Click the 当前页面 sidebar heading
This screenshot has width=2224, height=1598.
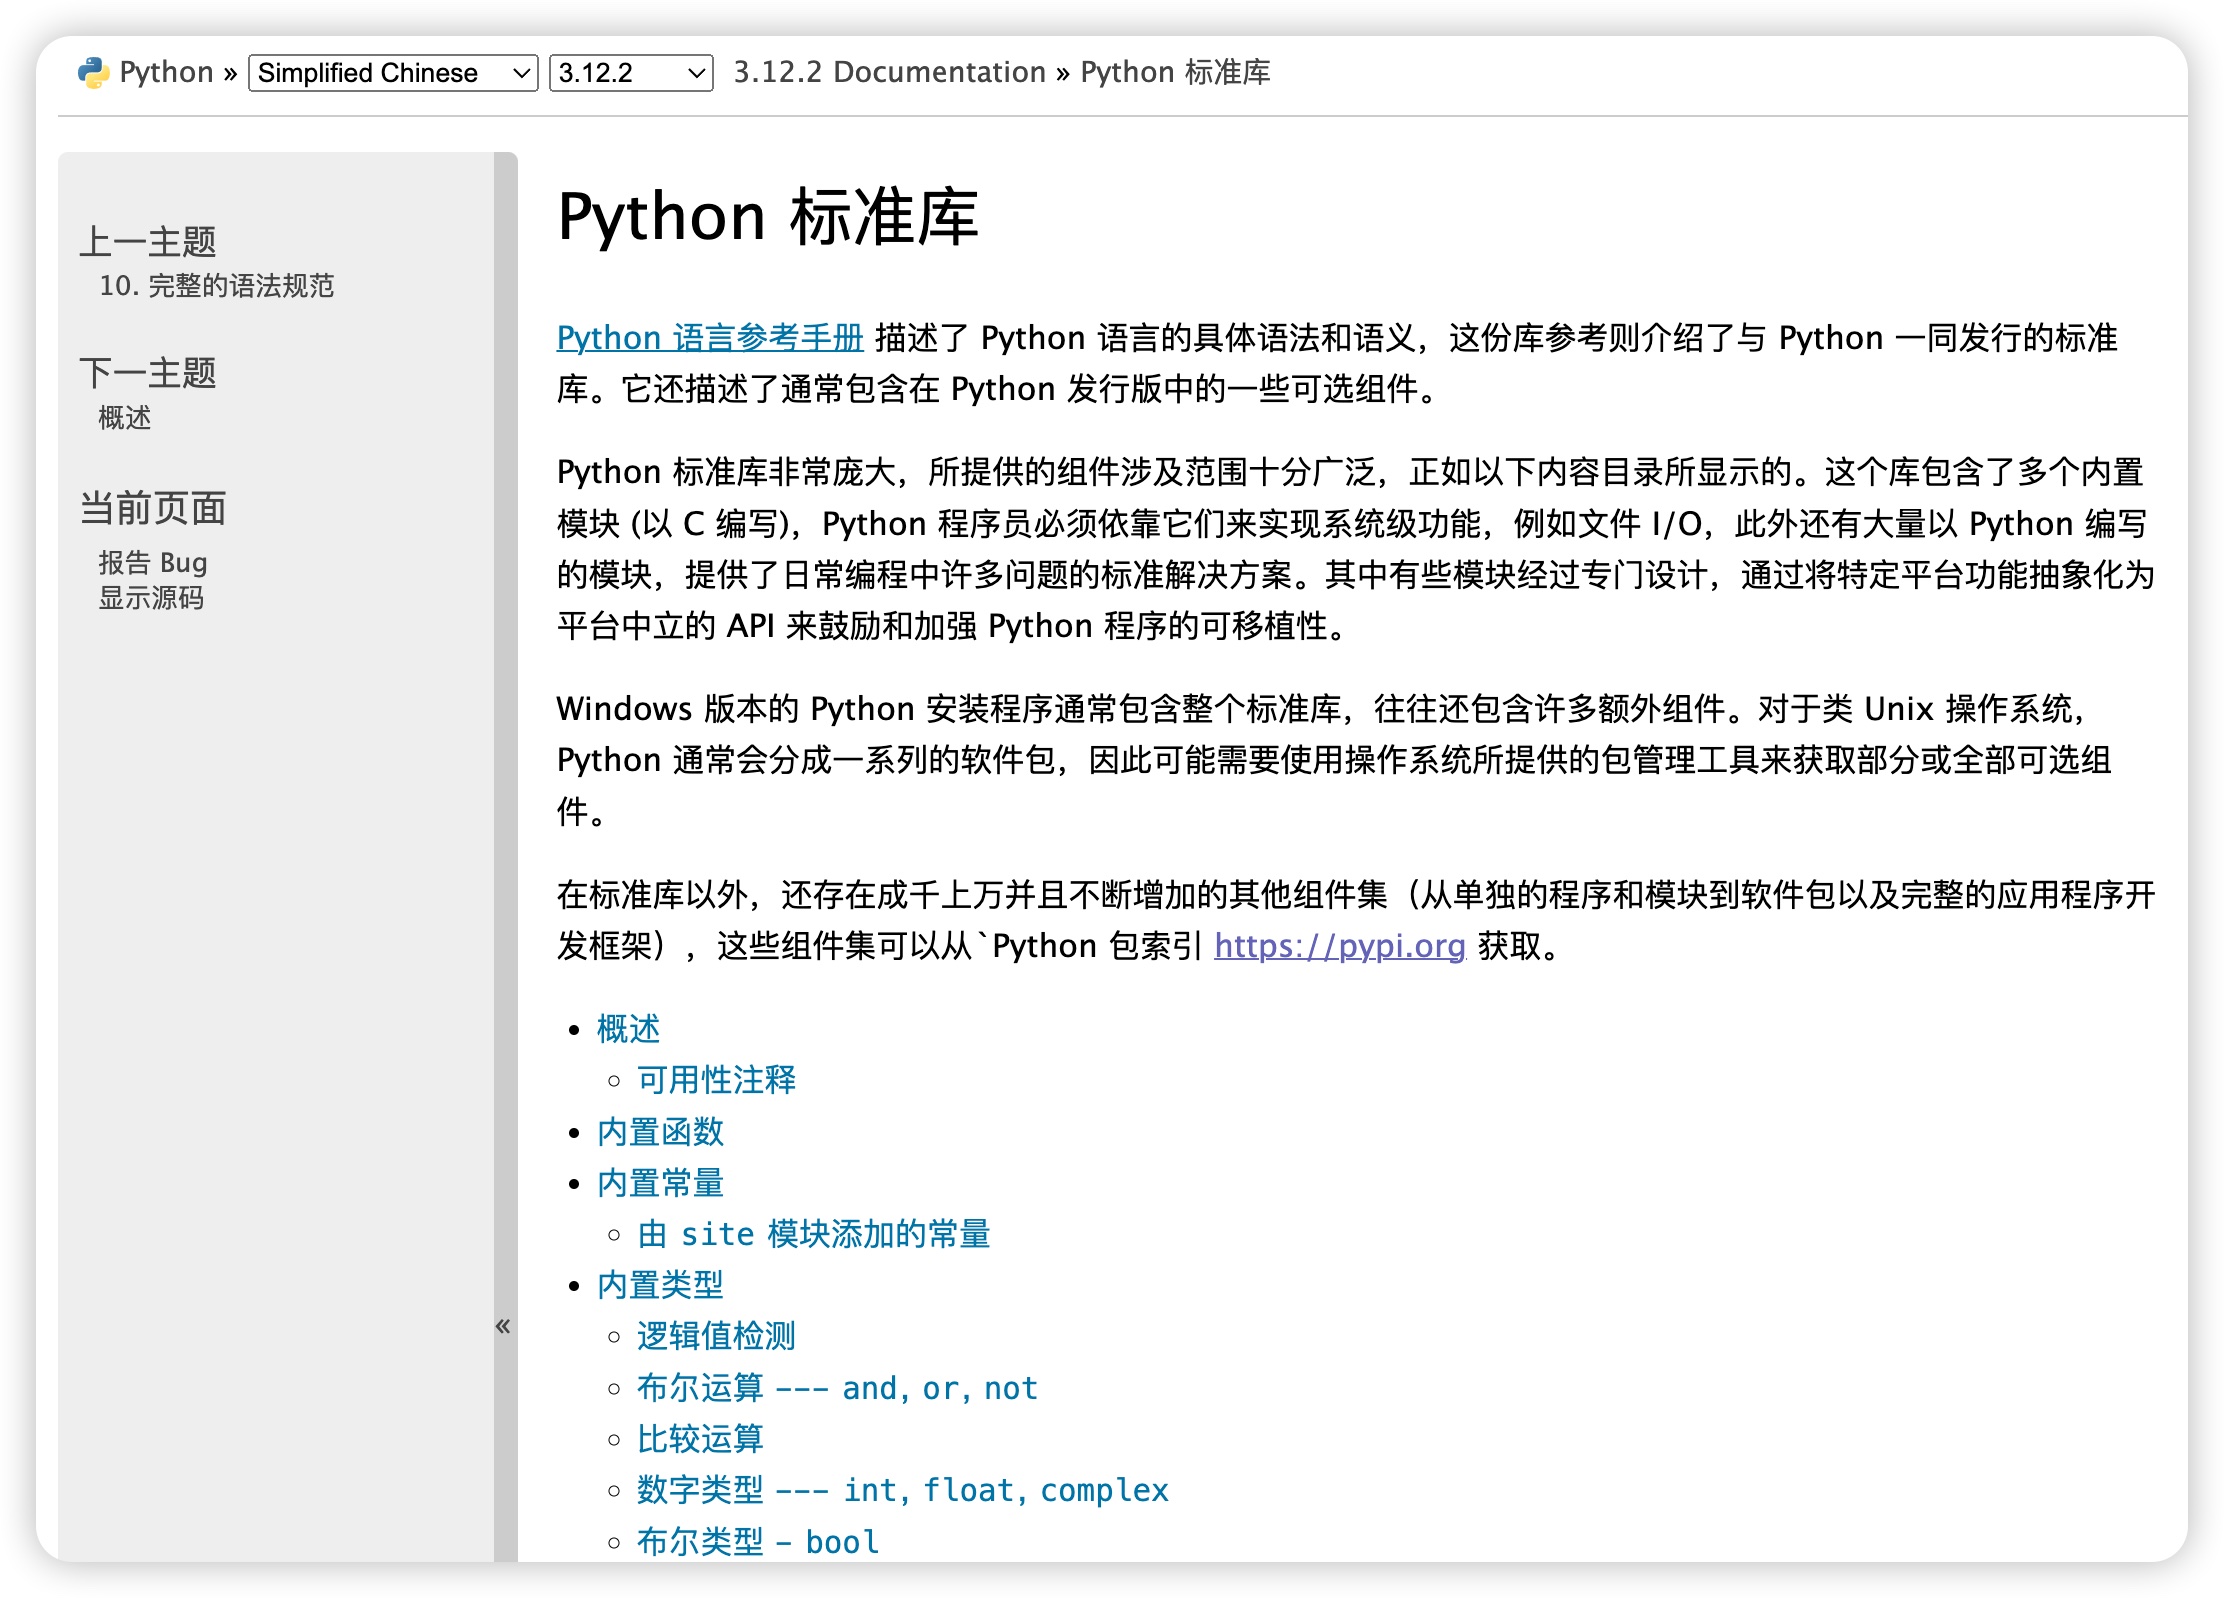pos(153,508)
